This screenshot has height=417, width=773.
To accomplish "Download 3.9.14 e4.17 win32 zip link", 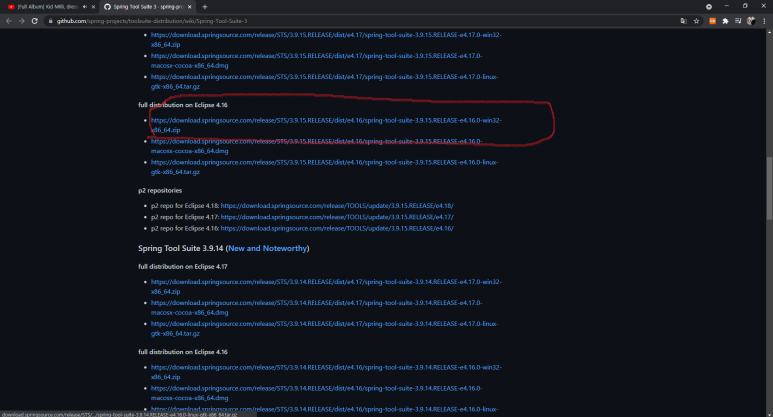I will tap(326, 286).
